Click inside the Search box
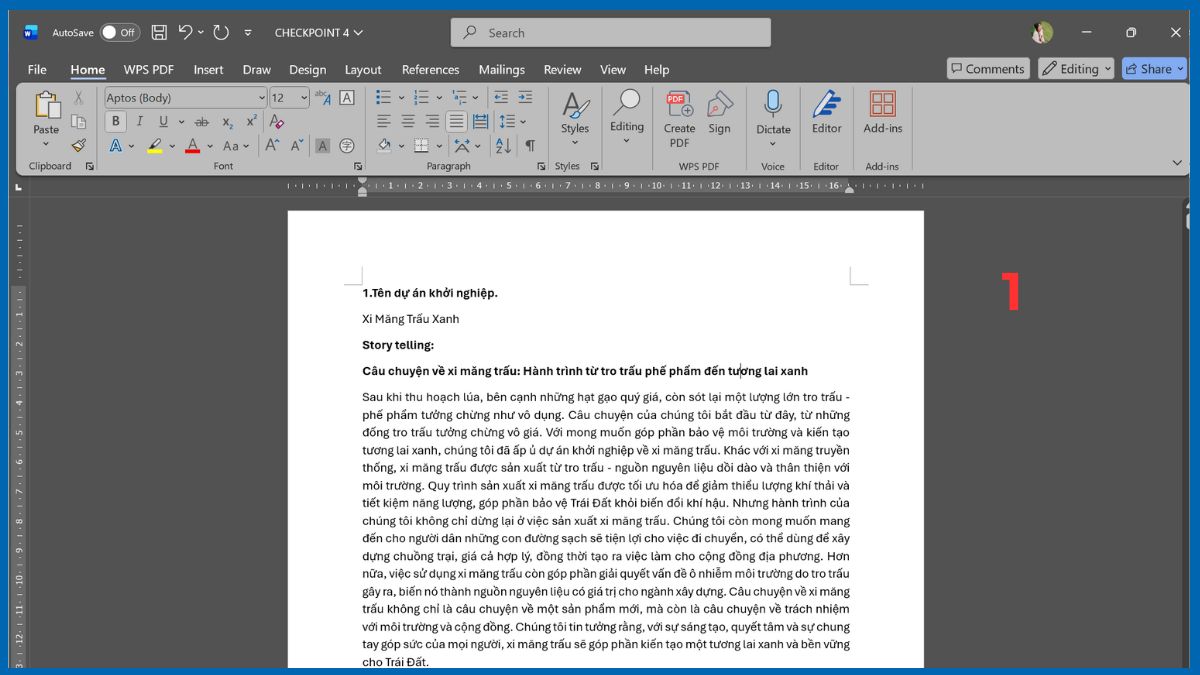 610,32
